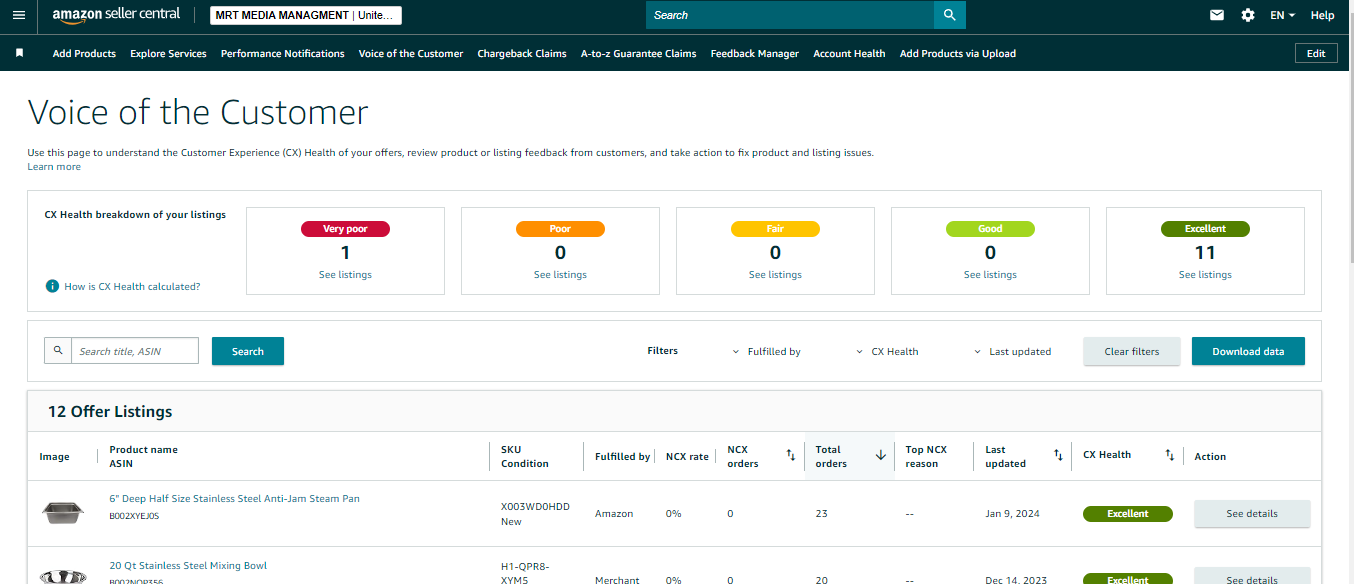Click the Download data button
Viewport: 1354px width, 584px height.
pyautogui.click(x=1248, y=351)
